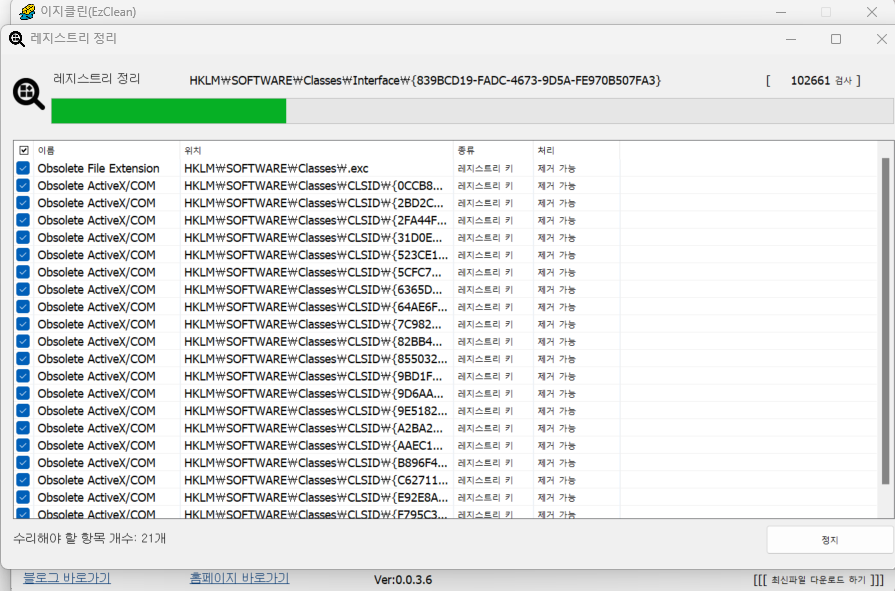This screenshot has width=895, height=591.
Task: Uncheck the checkbox for CLSID {AAEC1... row
Action: 23,445
